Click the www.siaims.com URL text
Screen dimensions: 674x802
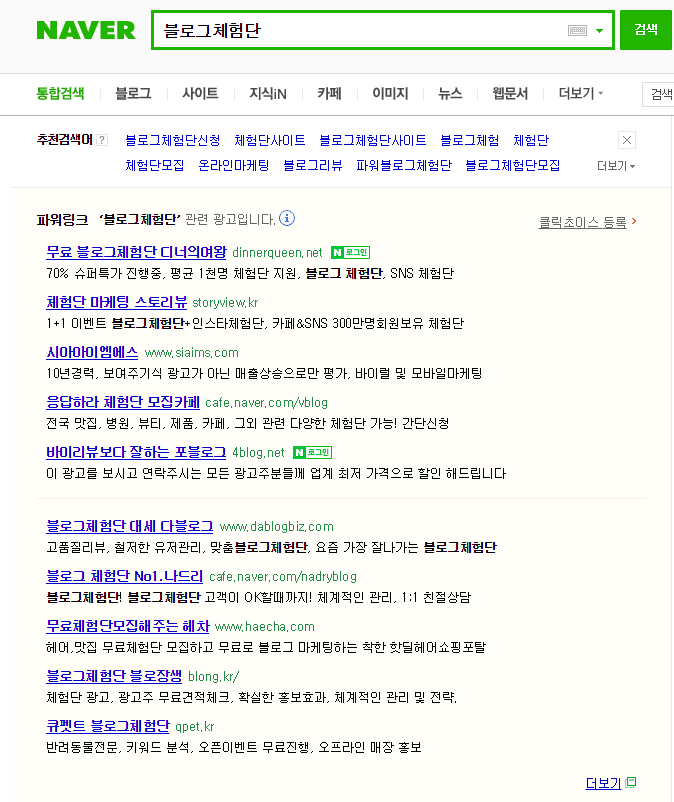[x=192, y=353]
